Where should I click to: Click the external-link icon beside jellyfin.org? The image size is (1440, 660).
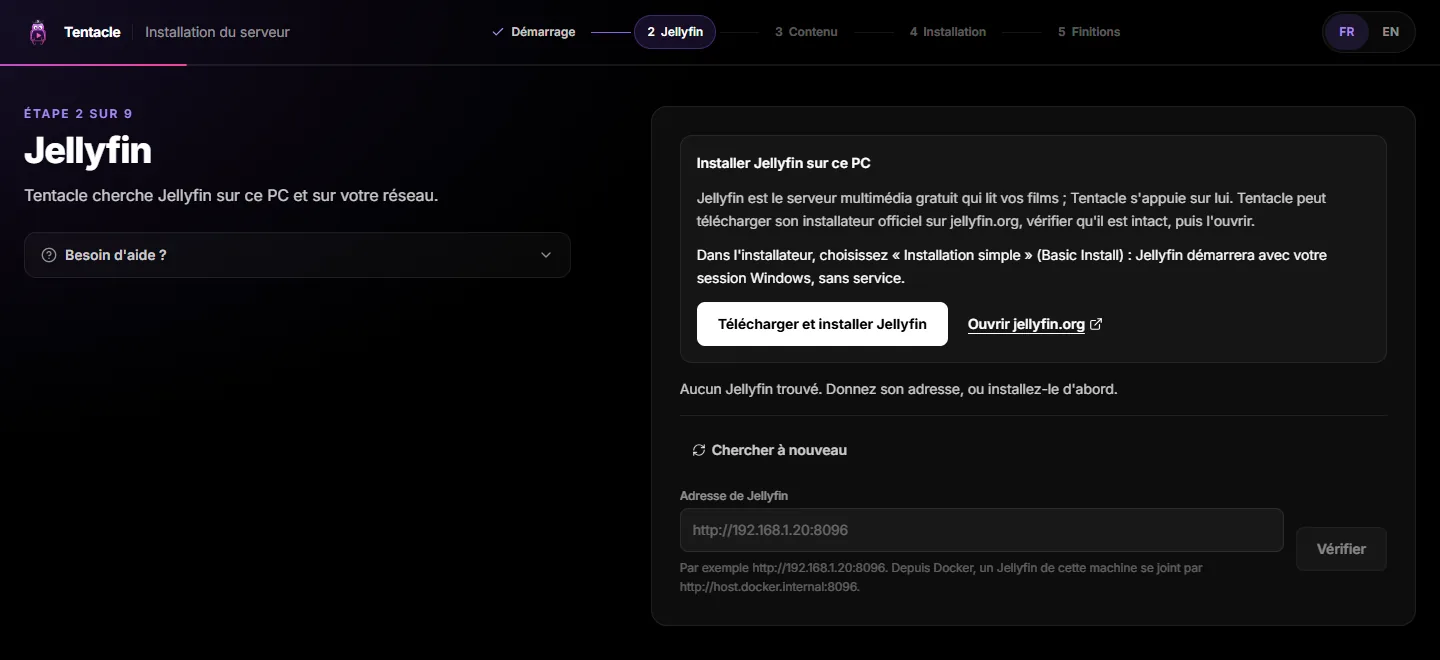point(1096,324)
